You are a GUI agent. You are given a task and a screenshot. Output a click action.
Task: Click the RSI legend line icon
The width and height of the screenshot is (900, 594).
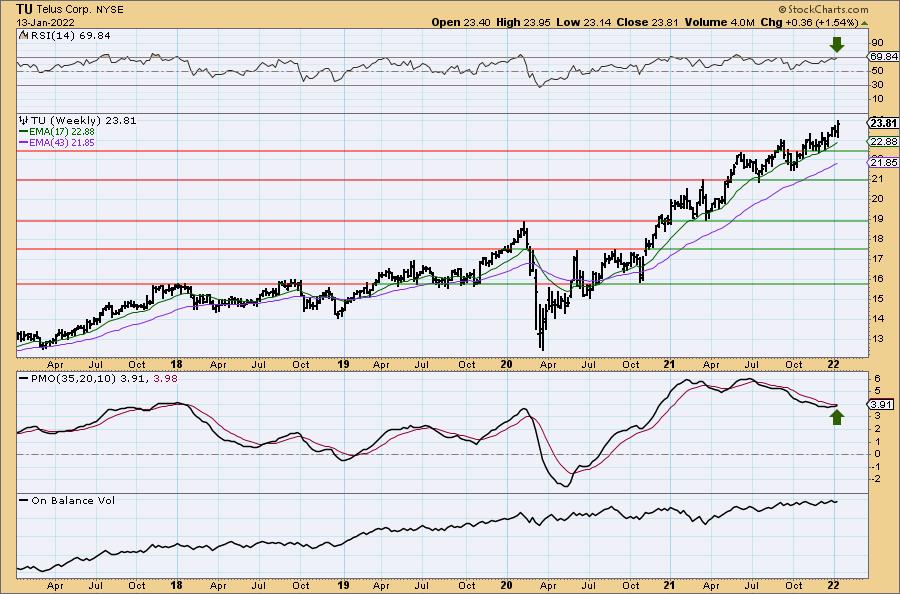(23, 35)
